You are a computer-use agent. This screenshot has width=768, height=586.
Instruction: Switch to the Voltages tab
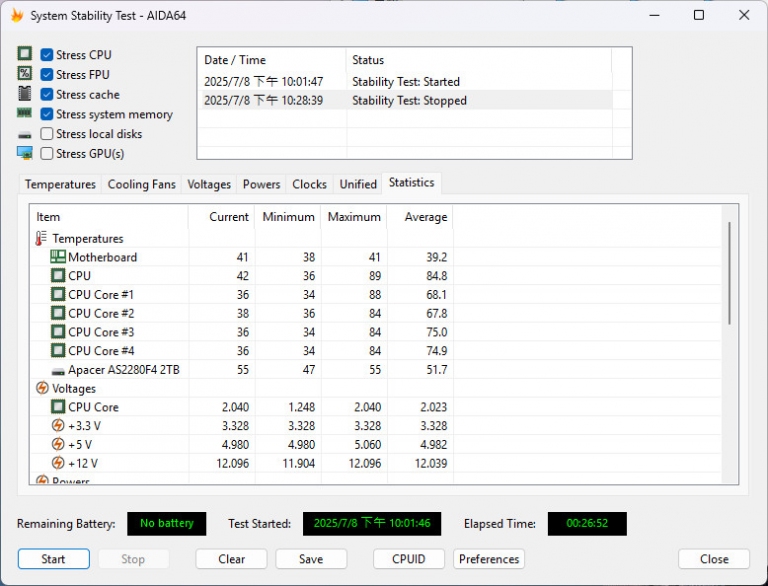(209, 184)
